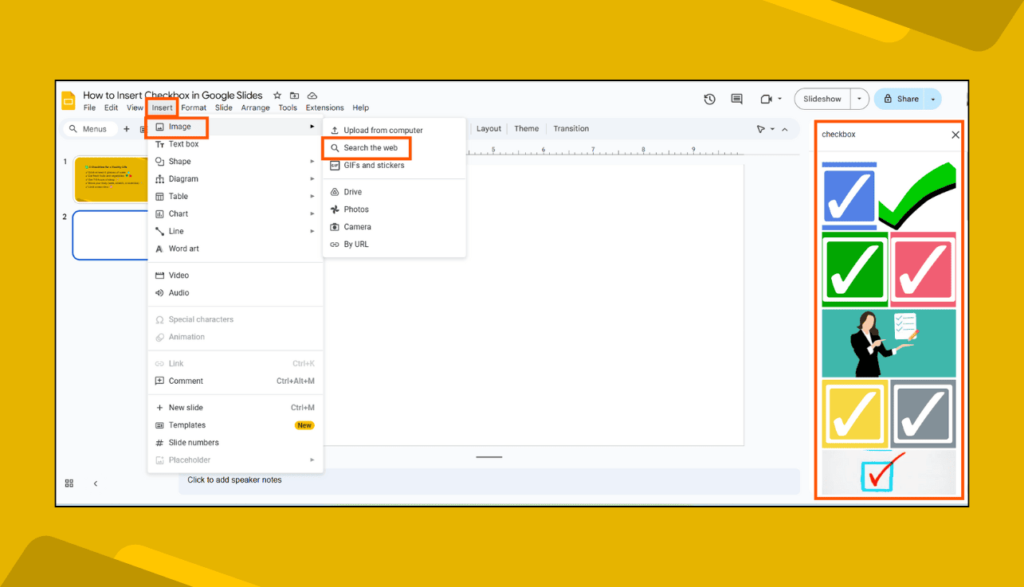Insert Audio

(x=235, y=293)
